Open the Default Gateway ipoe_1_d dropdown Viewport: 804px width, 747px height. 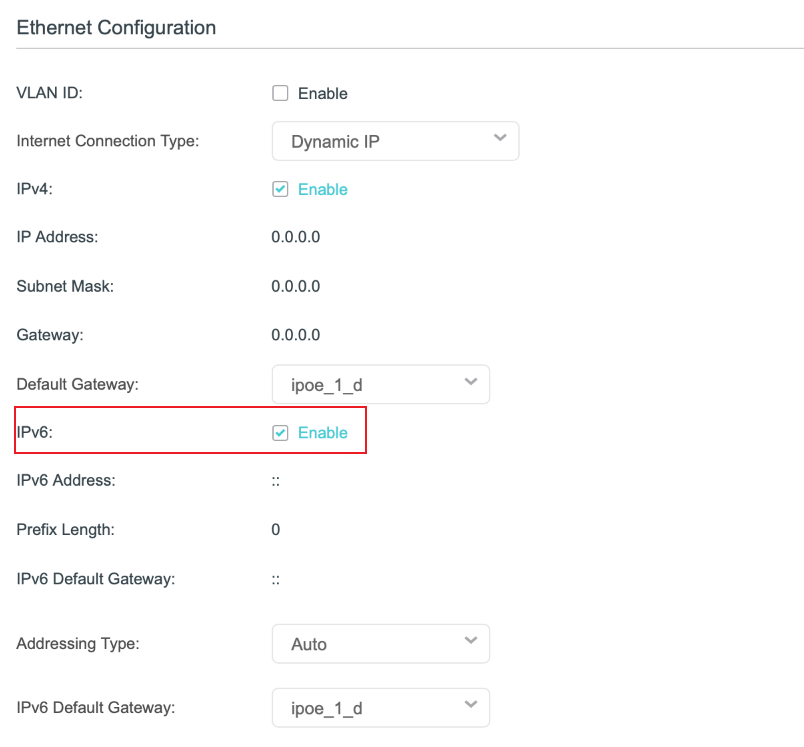[x=380, y=384]
